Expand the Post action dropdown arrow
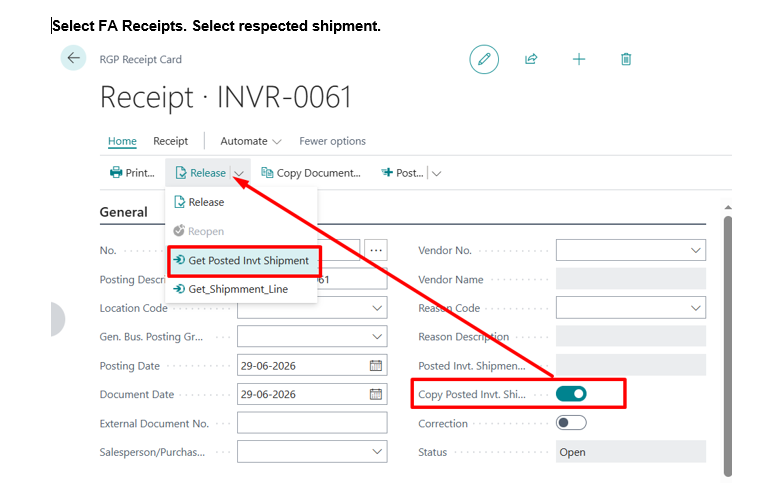The height and width of the screenshot is (501, 771). click(437, 173)
